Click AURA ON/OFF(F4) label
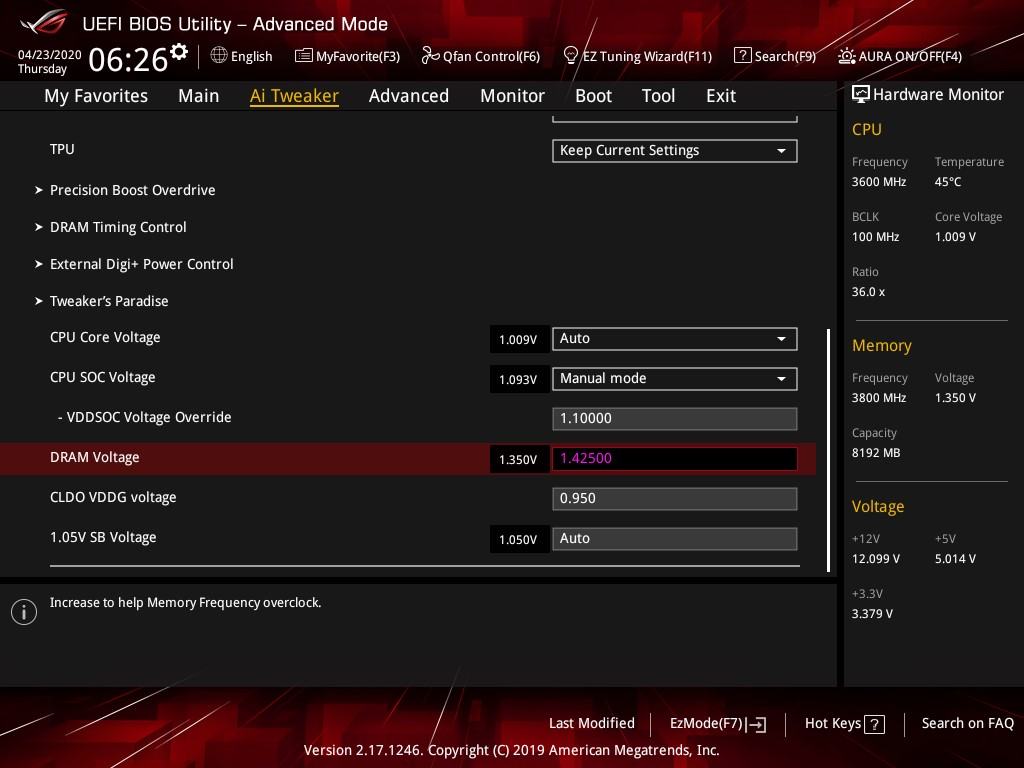The image size is (1024, 768). click(x=910, y=57)
